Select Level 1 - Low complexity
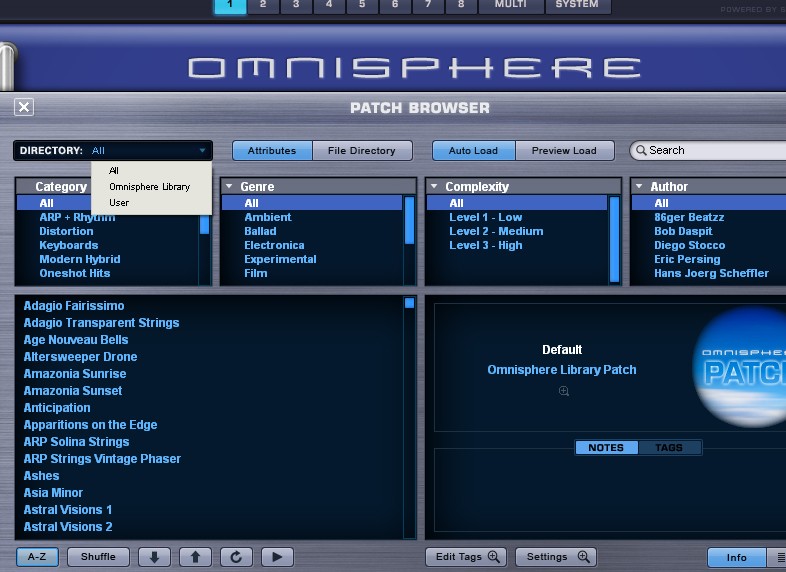Viewport: 786px width, 572px height. pyautogui.click(x=486, y=217)
